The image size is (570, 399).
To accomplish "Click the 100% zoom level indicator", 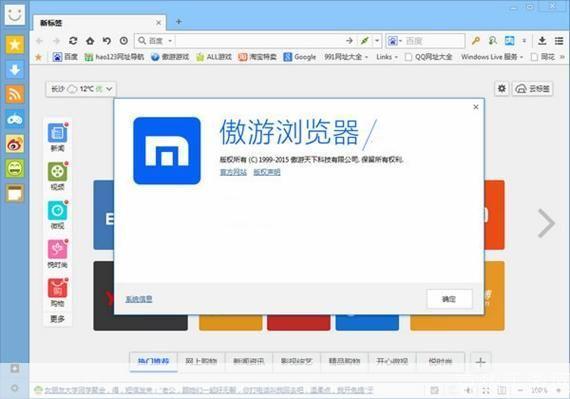I will click(539, 390).
